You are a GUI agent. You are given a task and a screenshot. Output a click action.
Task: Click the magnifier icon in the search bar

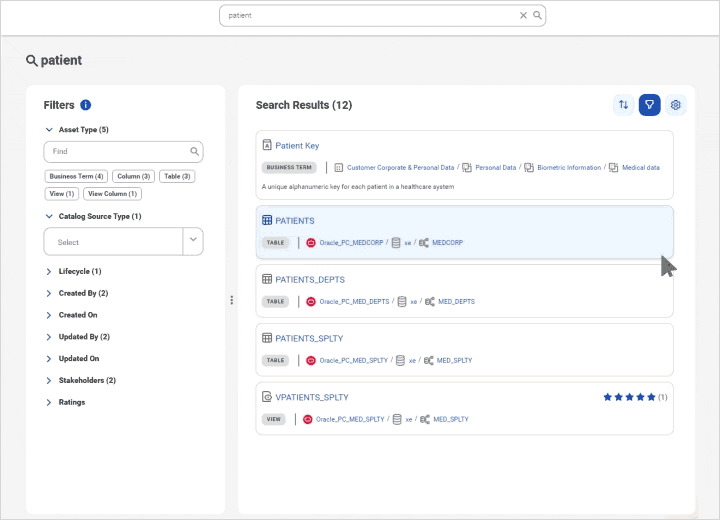(x=537, y=16)
